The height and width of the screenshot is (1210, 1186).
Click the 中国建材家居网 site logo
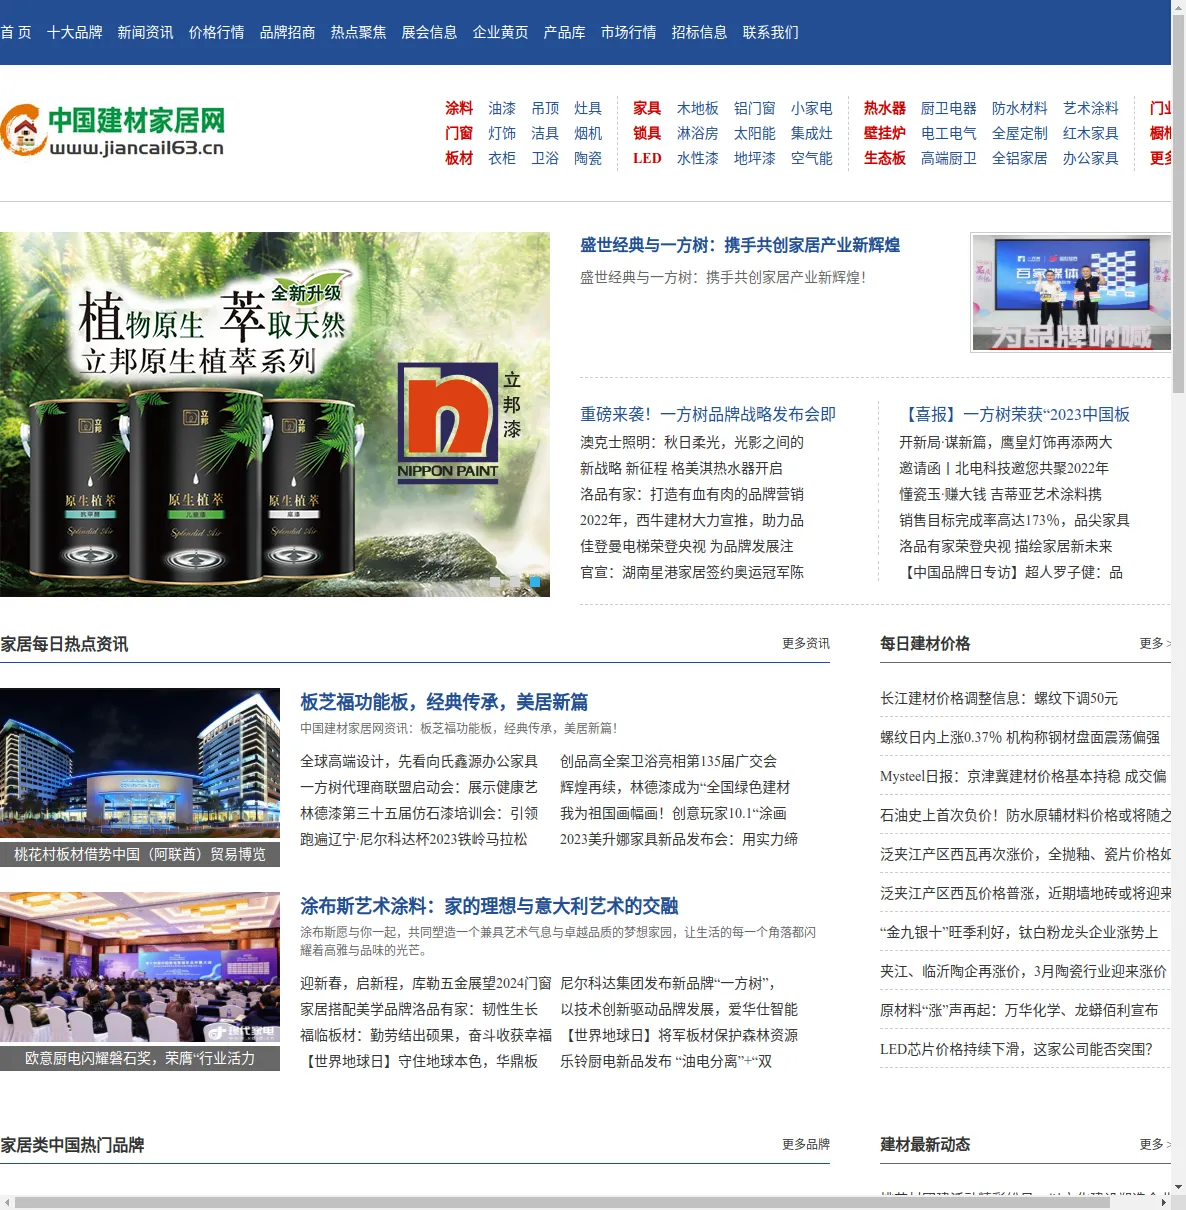click(113, 131)
